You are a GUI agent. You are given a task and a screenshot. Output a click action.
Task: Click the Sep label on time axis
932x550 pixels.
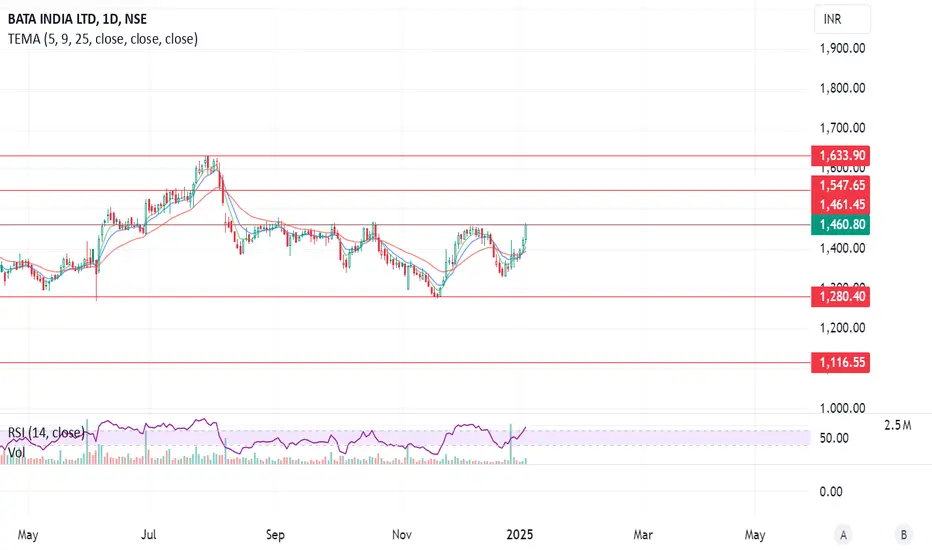[275, 535]
